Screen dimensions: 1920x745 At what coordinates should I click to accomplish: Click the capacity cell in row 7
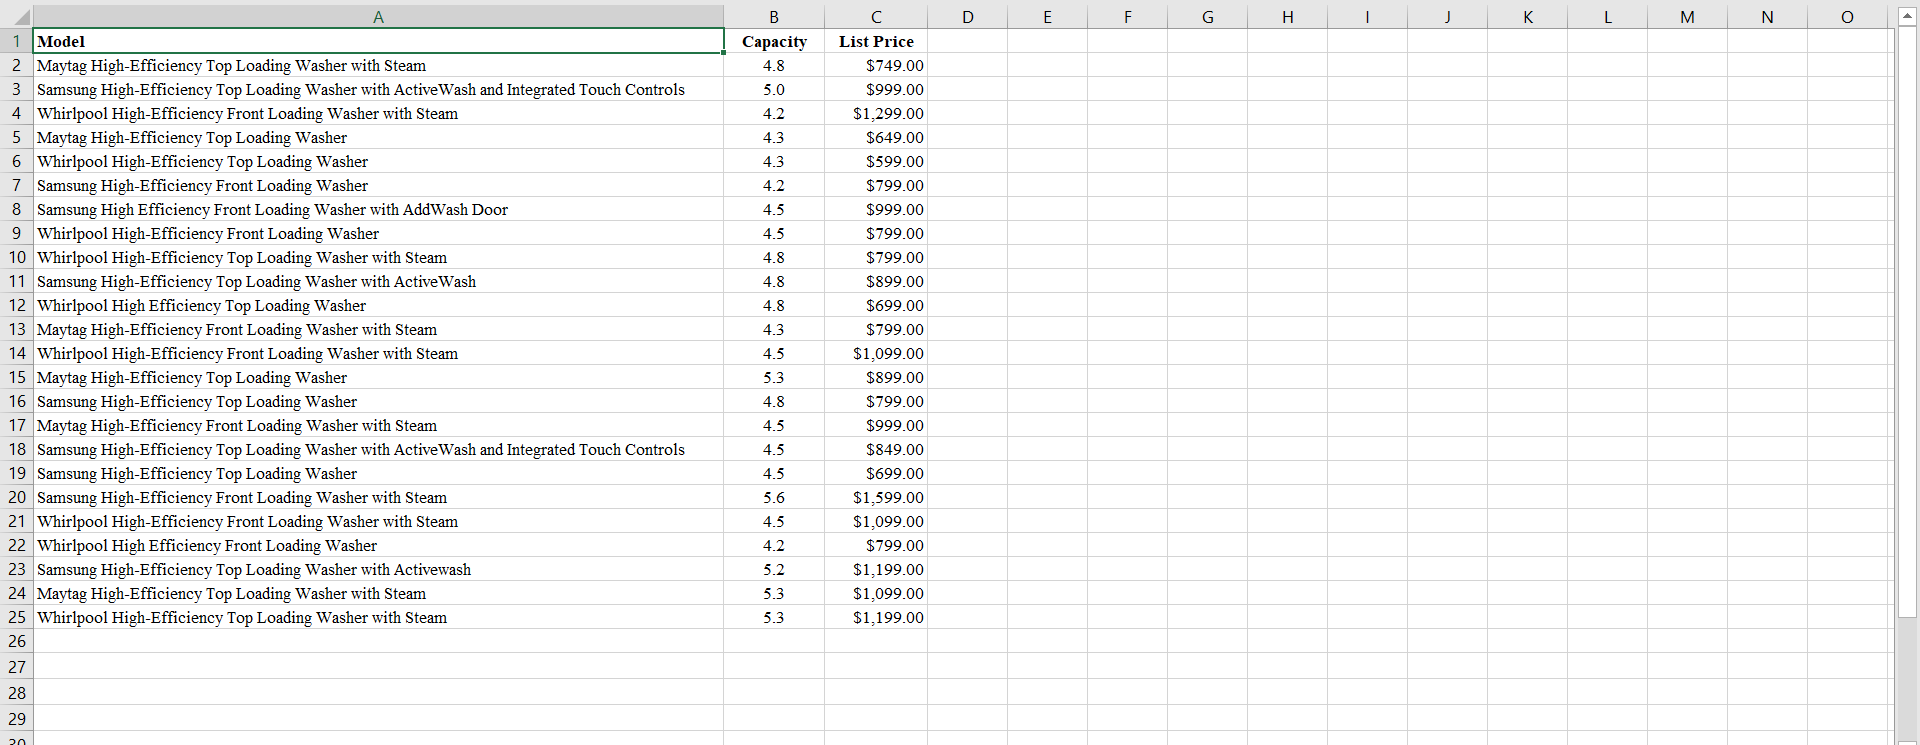[774, 185]
